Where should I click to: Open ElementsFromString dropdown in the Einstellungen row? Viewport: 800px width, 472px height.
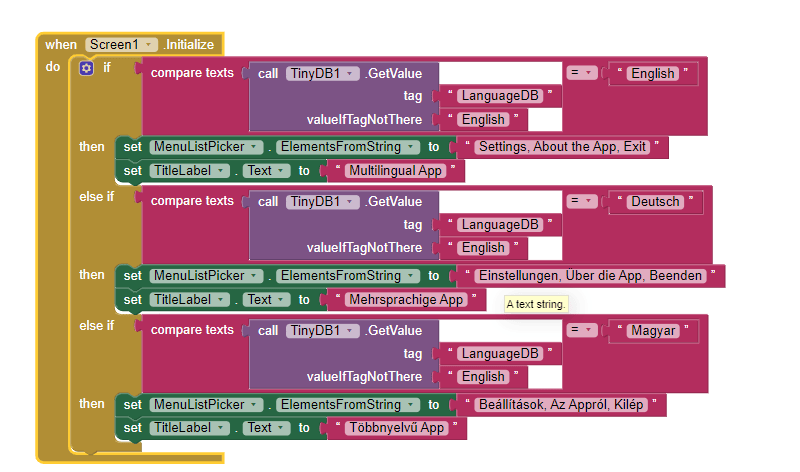348,276
